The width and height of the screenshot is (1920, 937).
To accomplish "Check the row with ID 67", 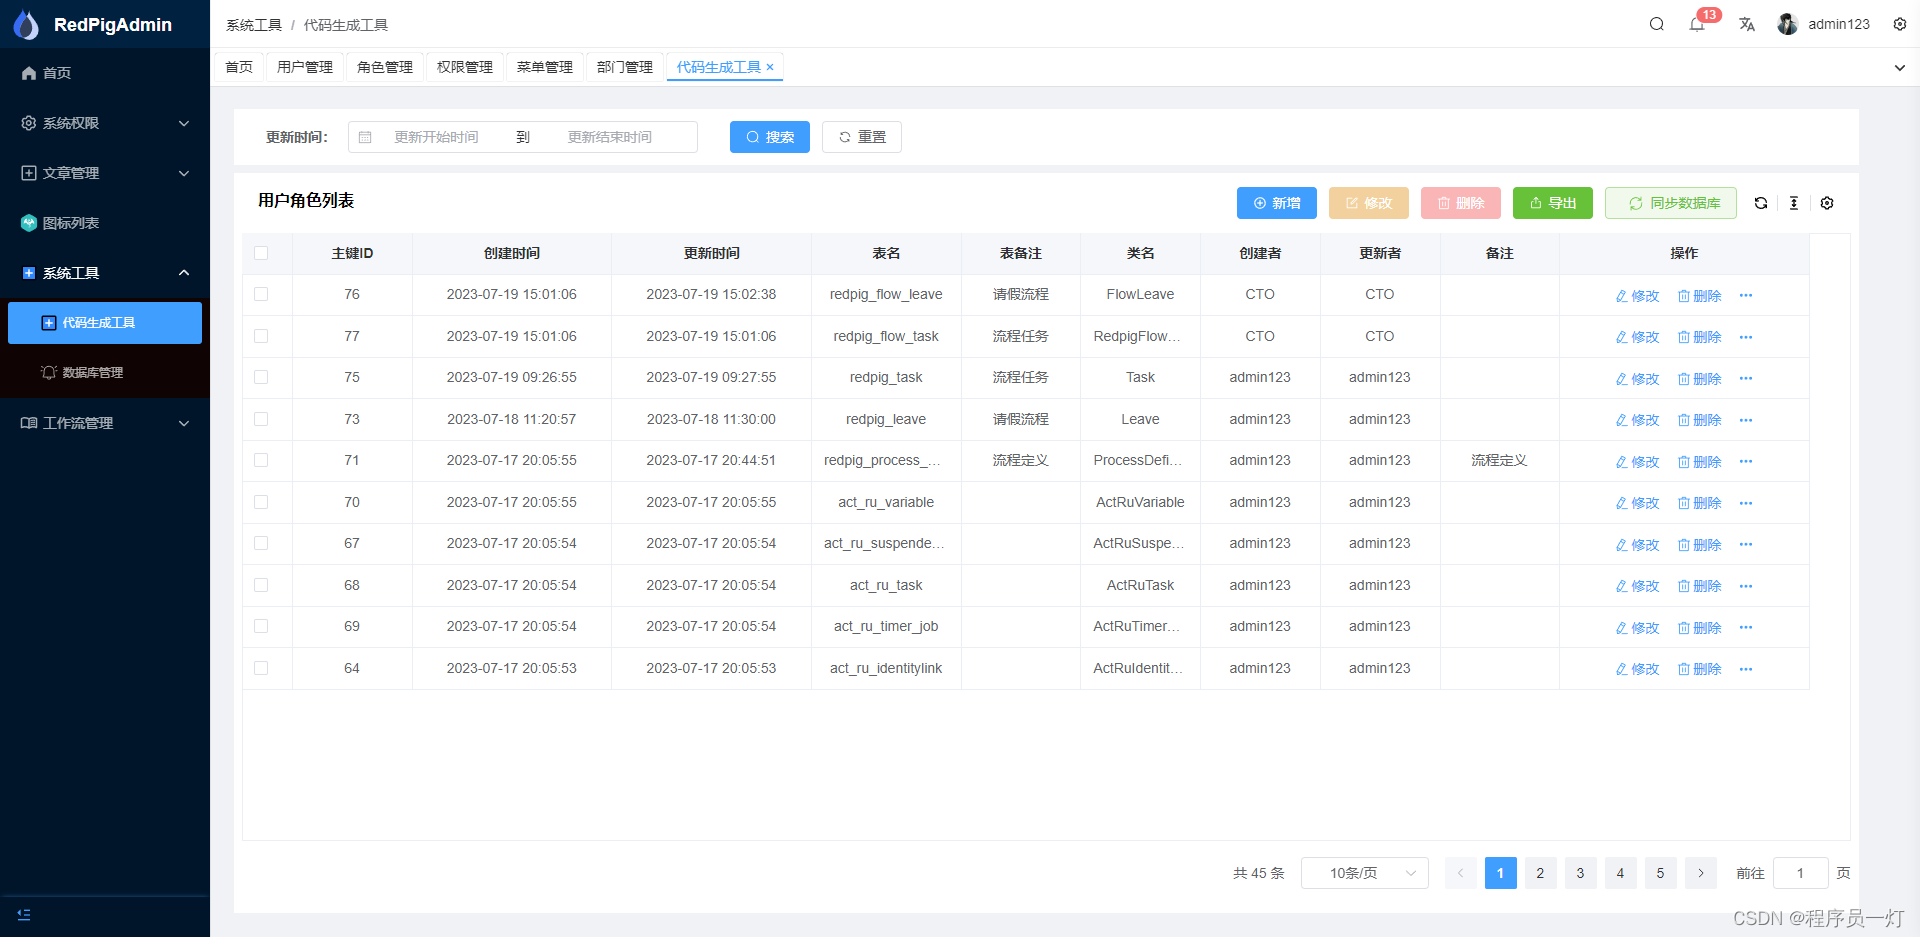I will (261, 543).
